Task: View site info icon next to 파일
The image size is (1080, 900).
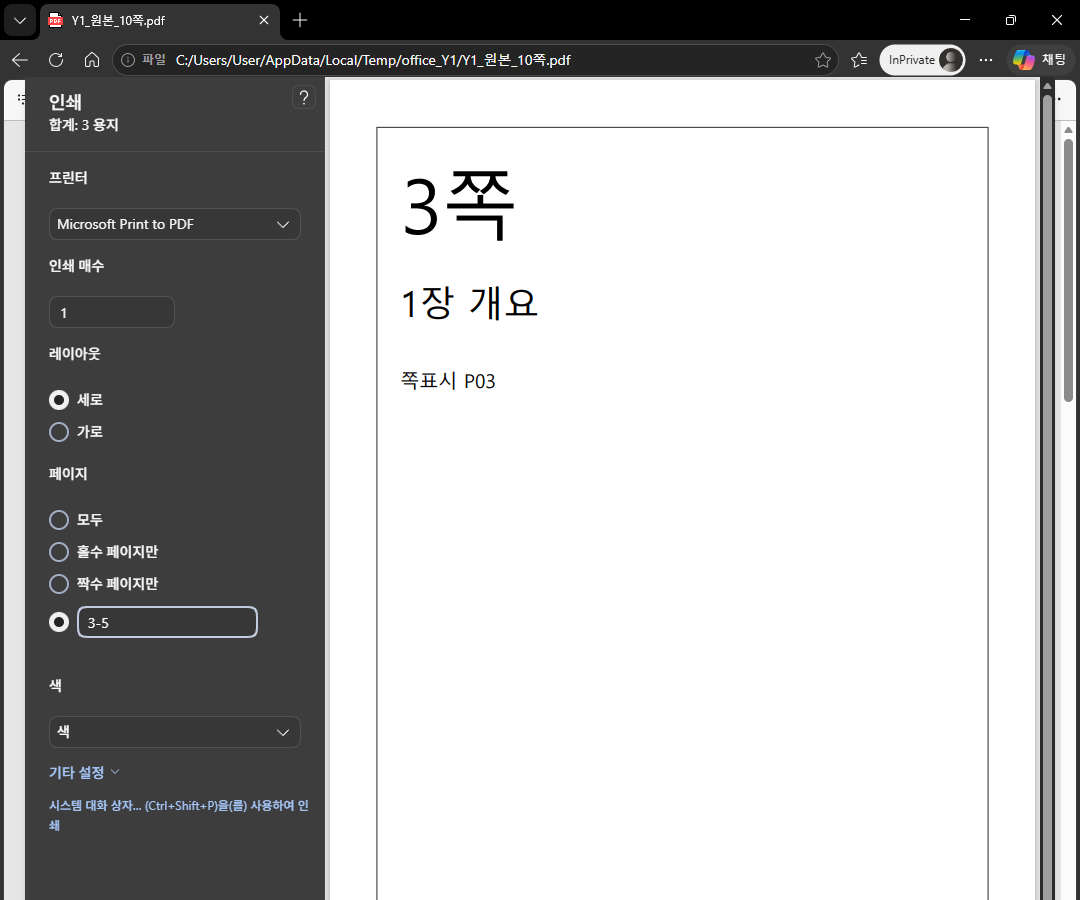Action: pyautogui.click(x=128, y=60)
